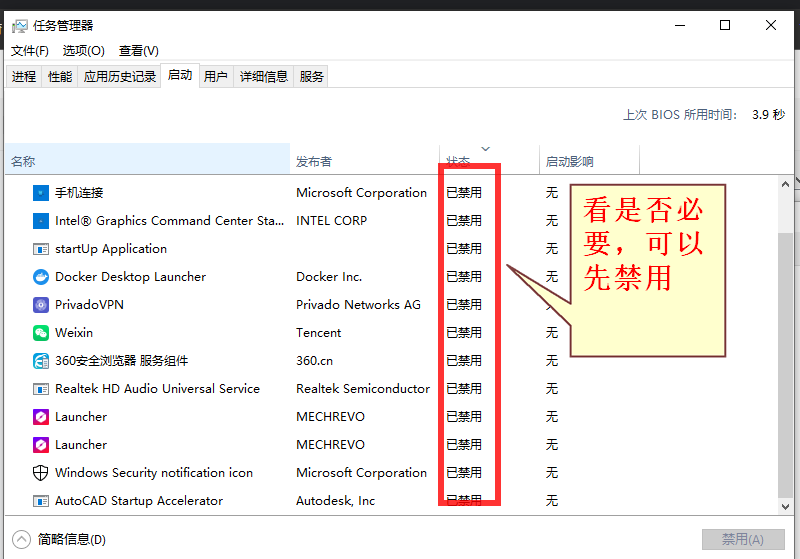800x559 pixels.
Task: Click the Intel Graphics Command Center icon
Action: tap(41, 221)
